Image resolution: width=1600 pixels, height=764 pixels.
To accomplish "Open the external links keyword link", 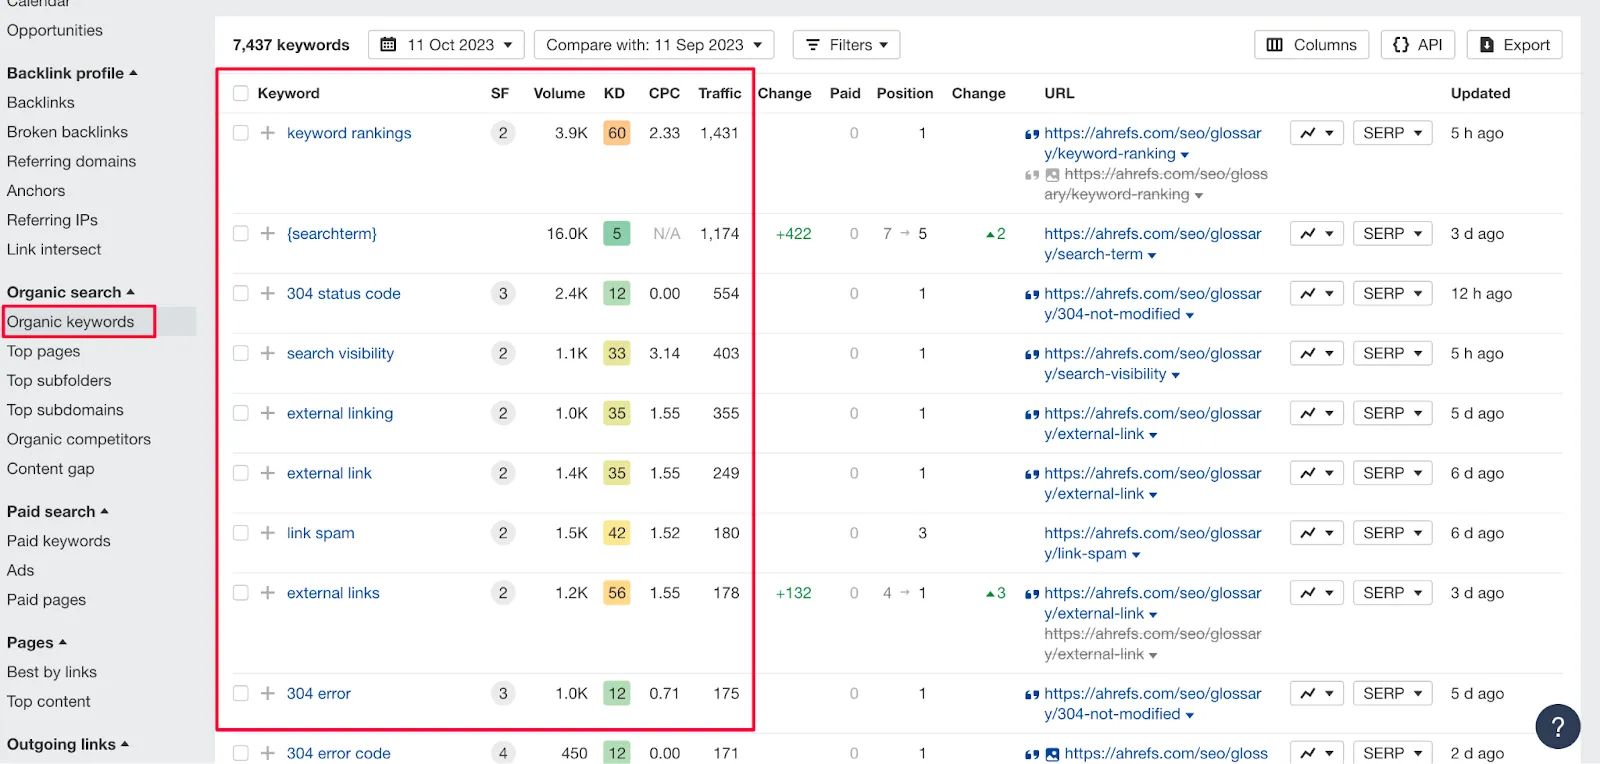I will pos(333,593).
